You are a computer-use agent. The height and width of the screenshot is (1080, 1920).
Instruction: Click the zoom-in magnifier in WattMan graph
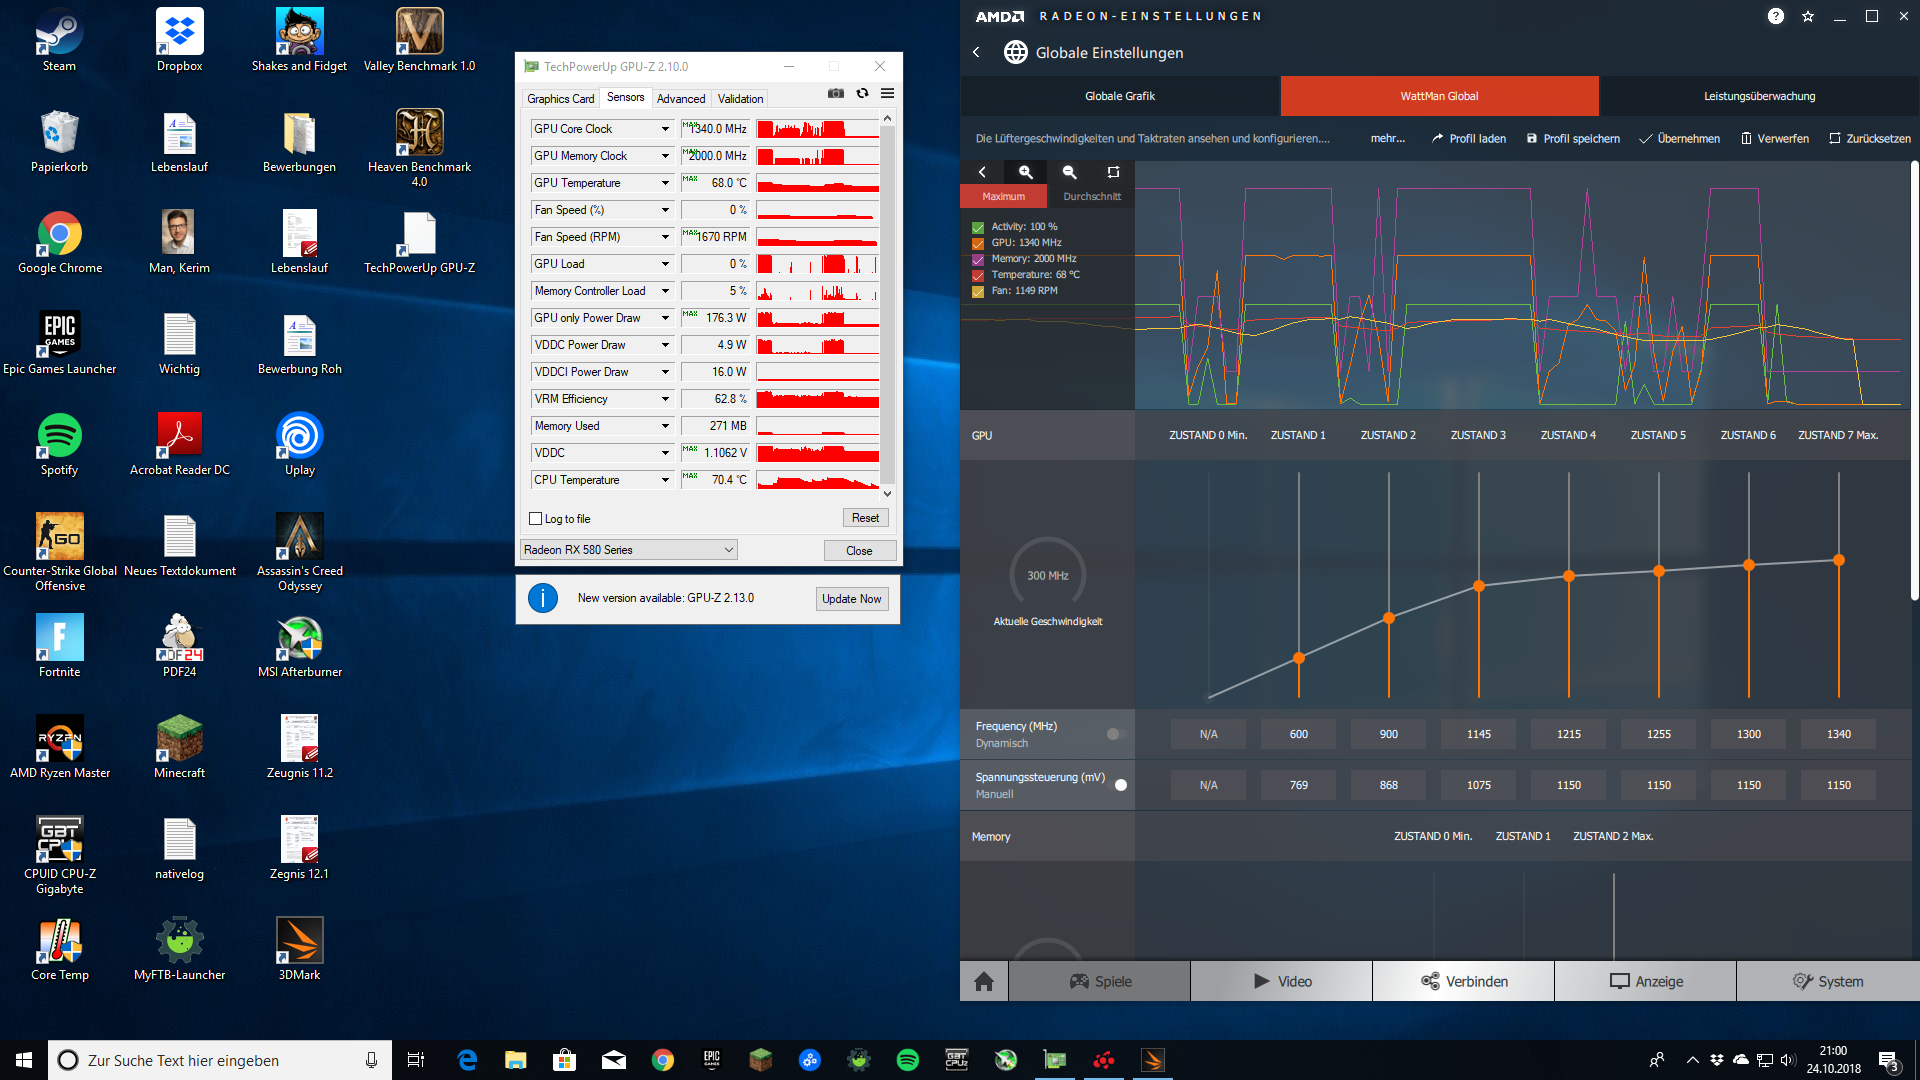tap(1025, 172)
